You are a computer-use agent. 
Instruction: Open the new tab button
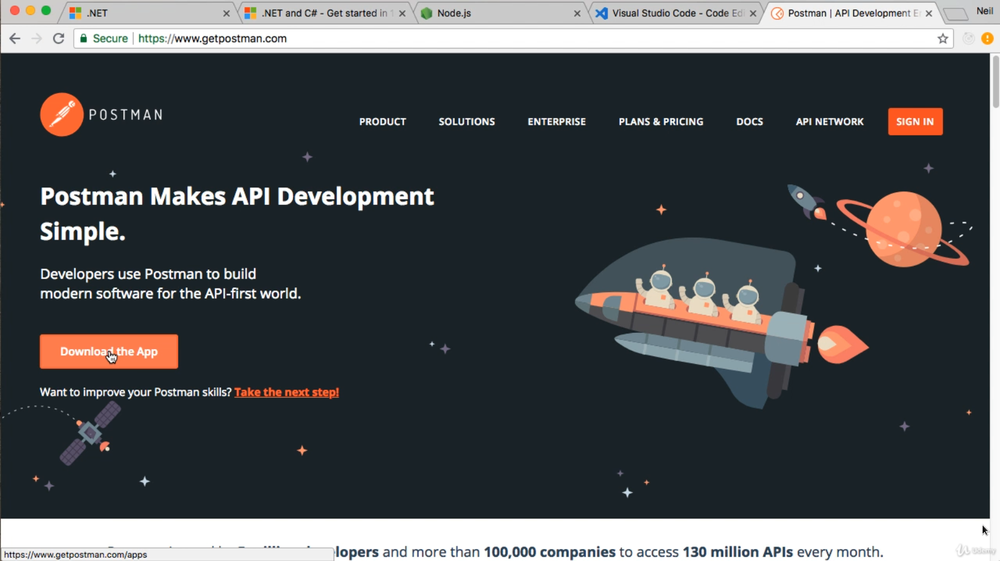click(x=955, y=14)
